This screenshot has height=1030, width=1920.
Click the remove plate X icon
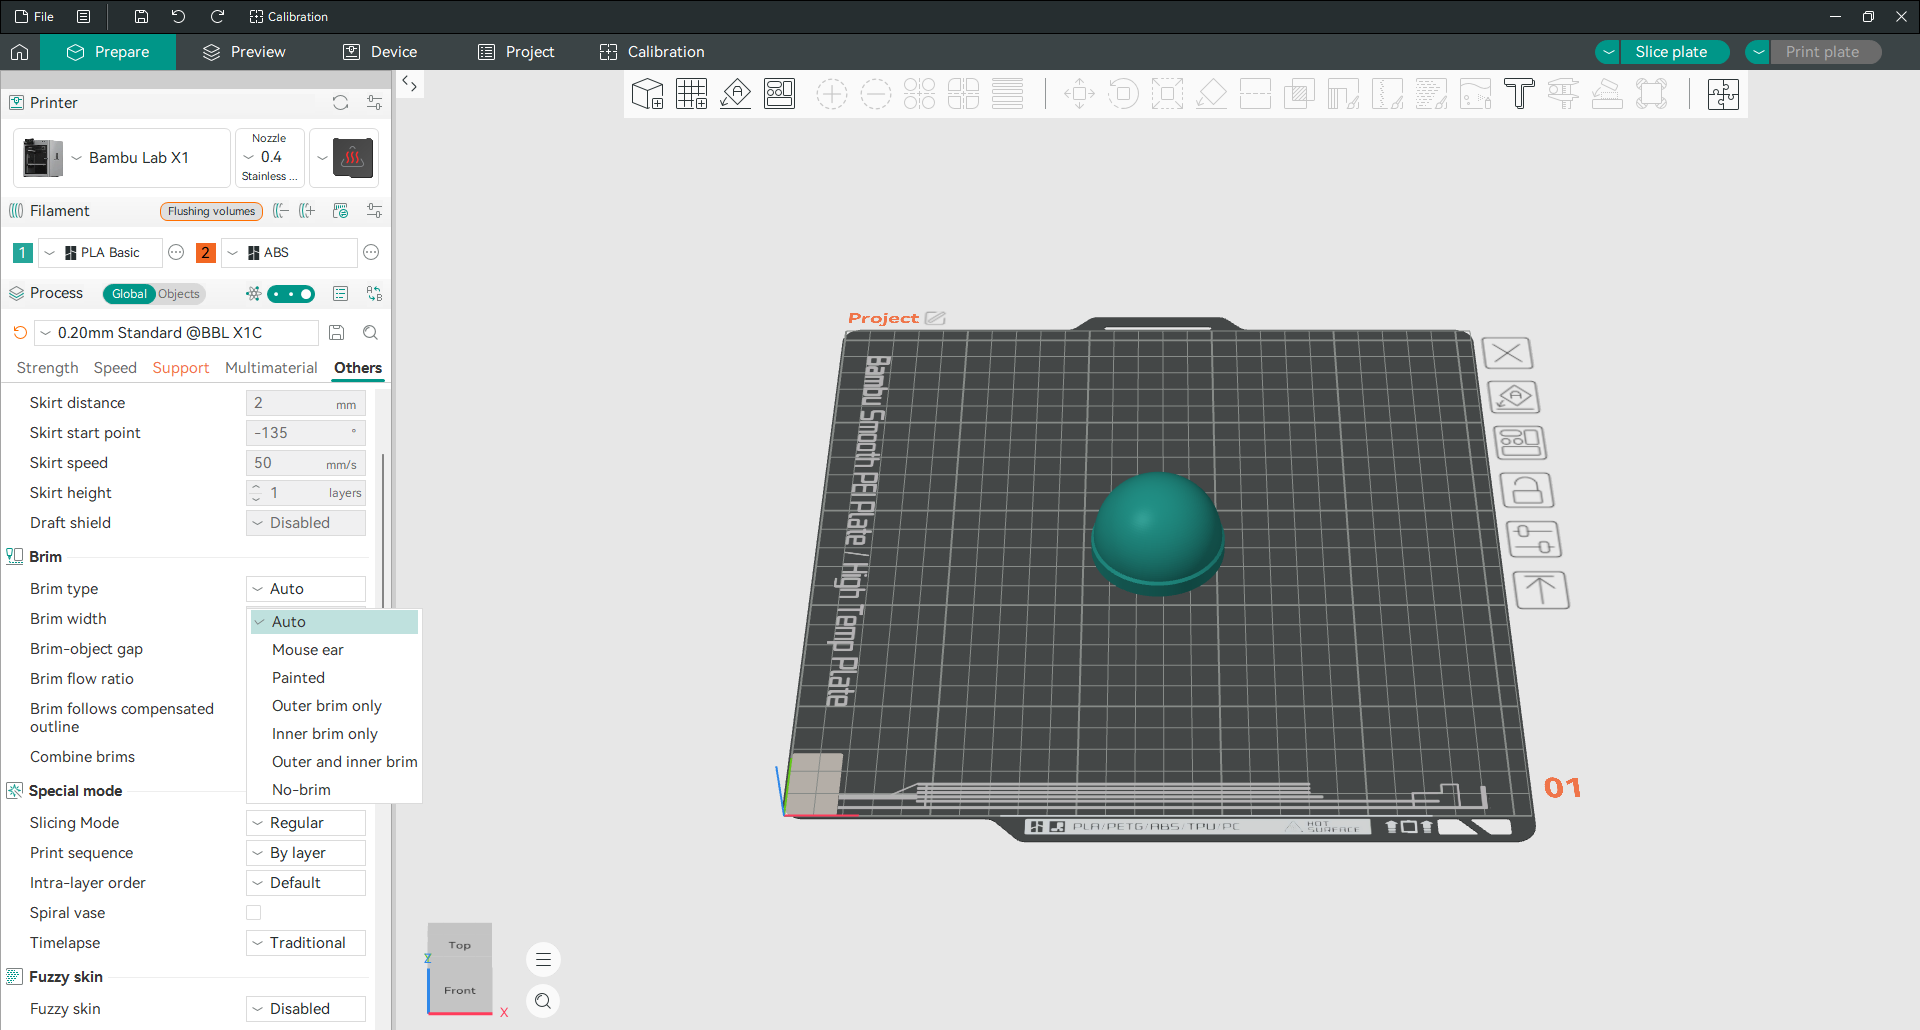(x=1507, y=353)
